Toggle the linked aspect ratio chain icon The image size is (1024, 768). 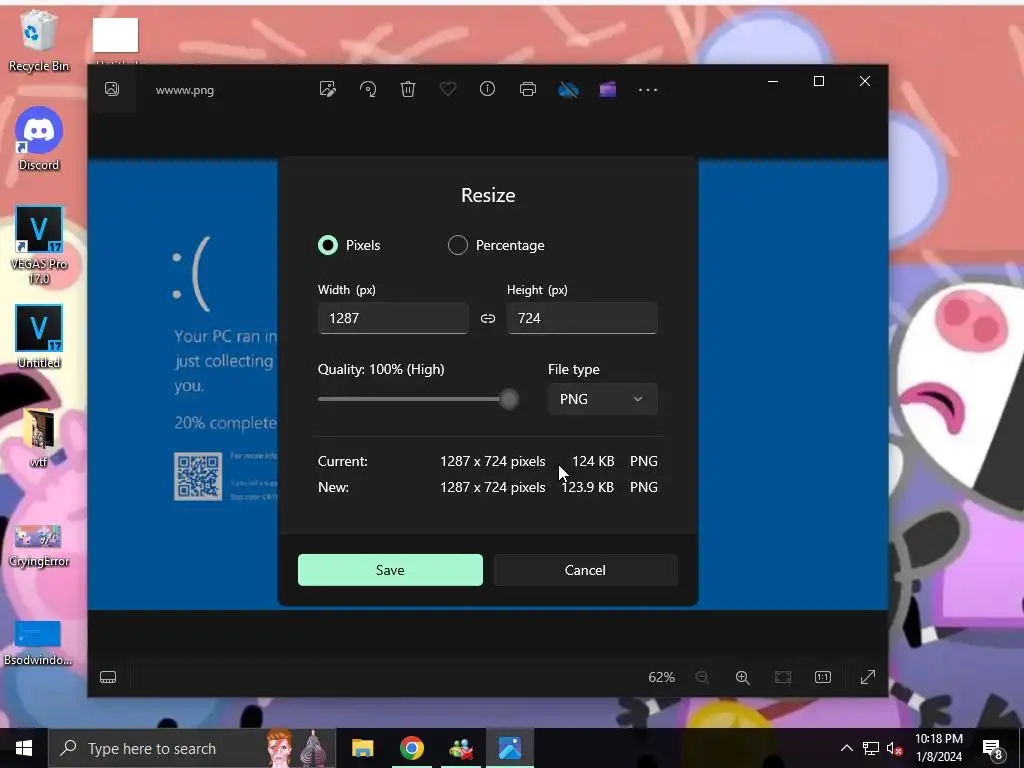[488, 318]
